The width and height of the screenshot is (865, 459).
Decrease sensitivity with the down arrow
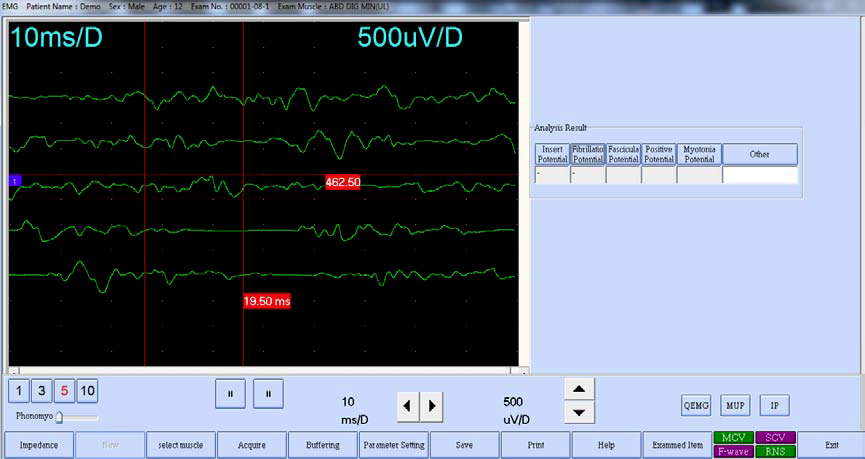(x=579, y=412)
